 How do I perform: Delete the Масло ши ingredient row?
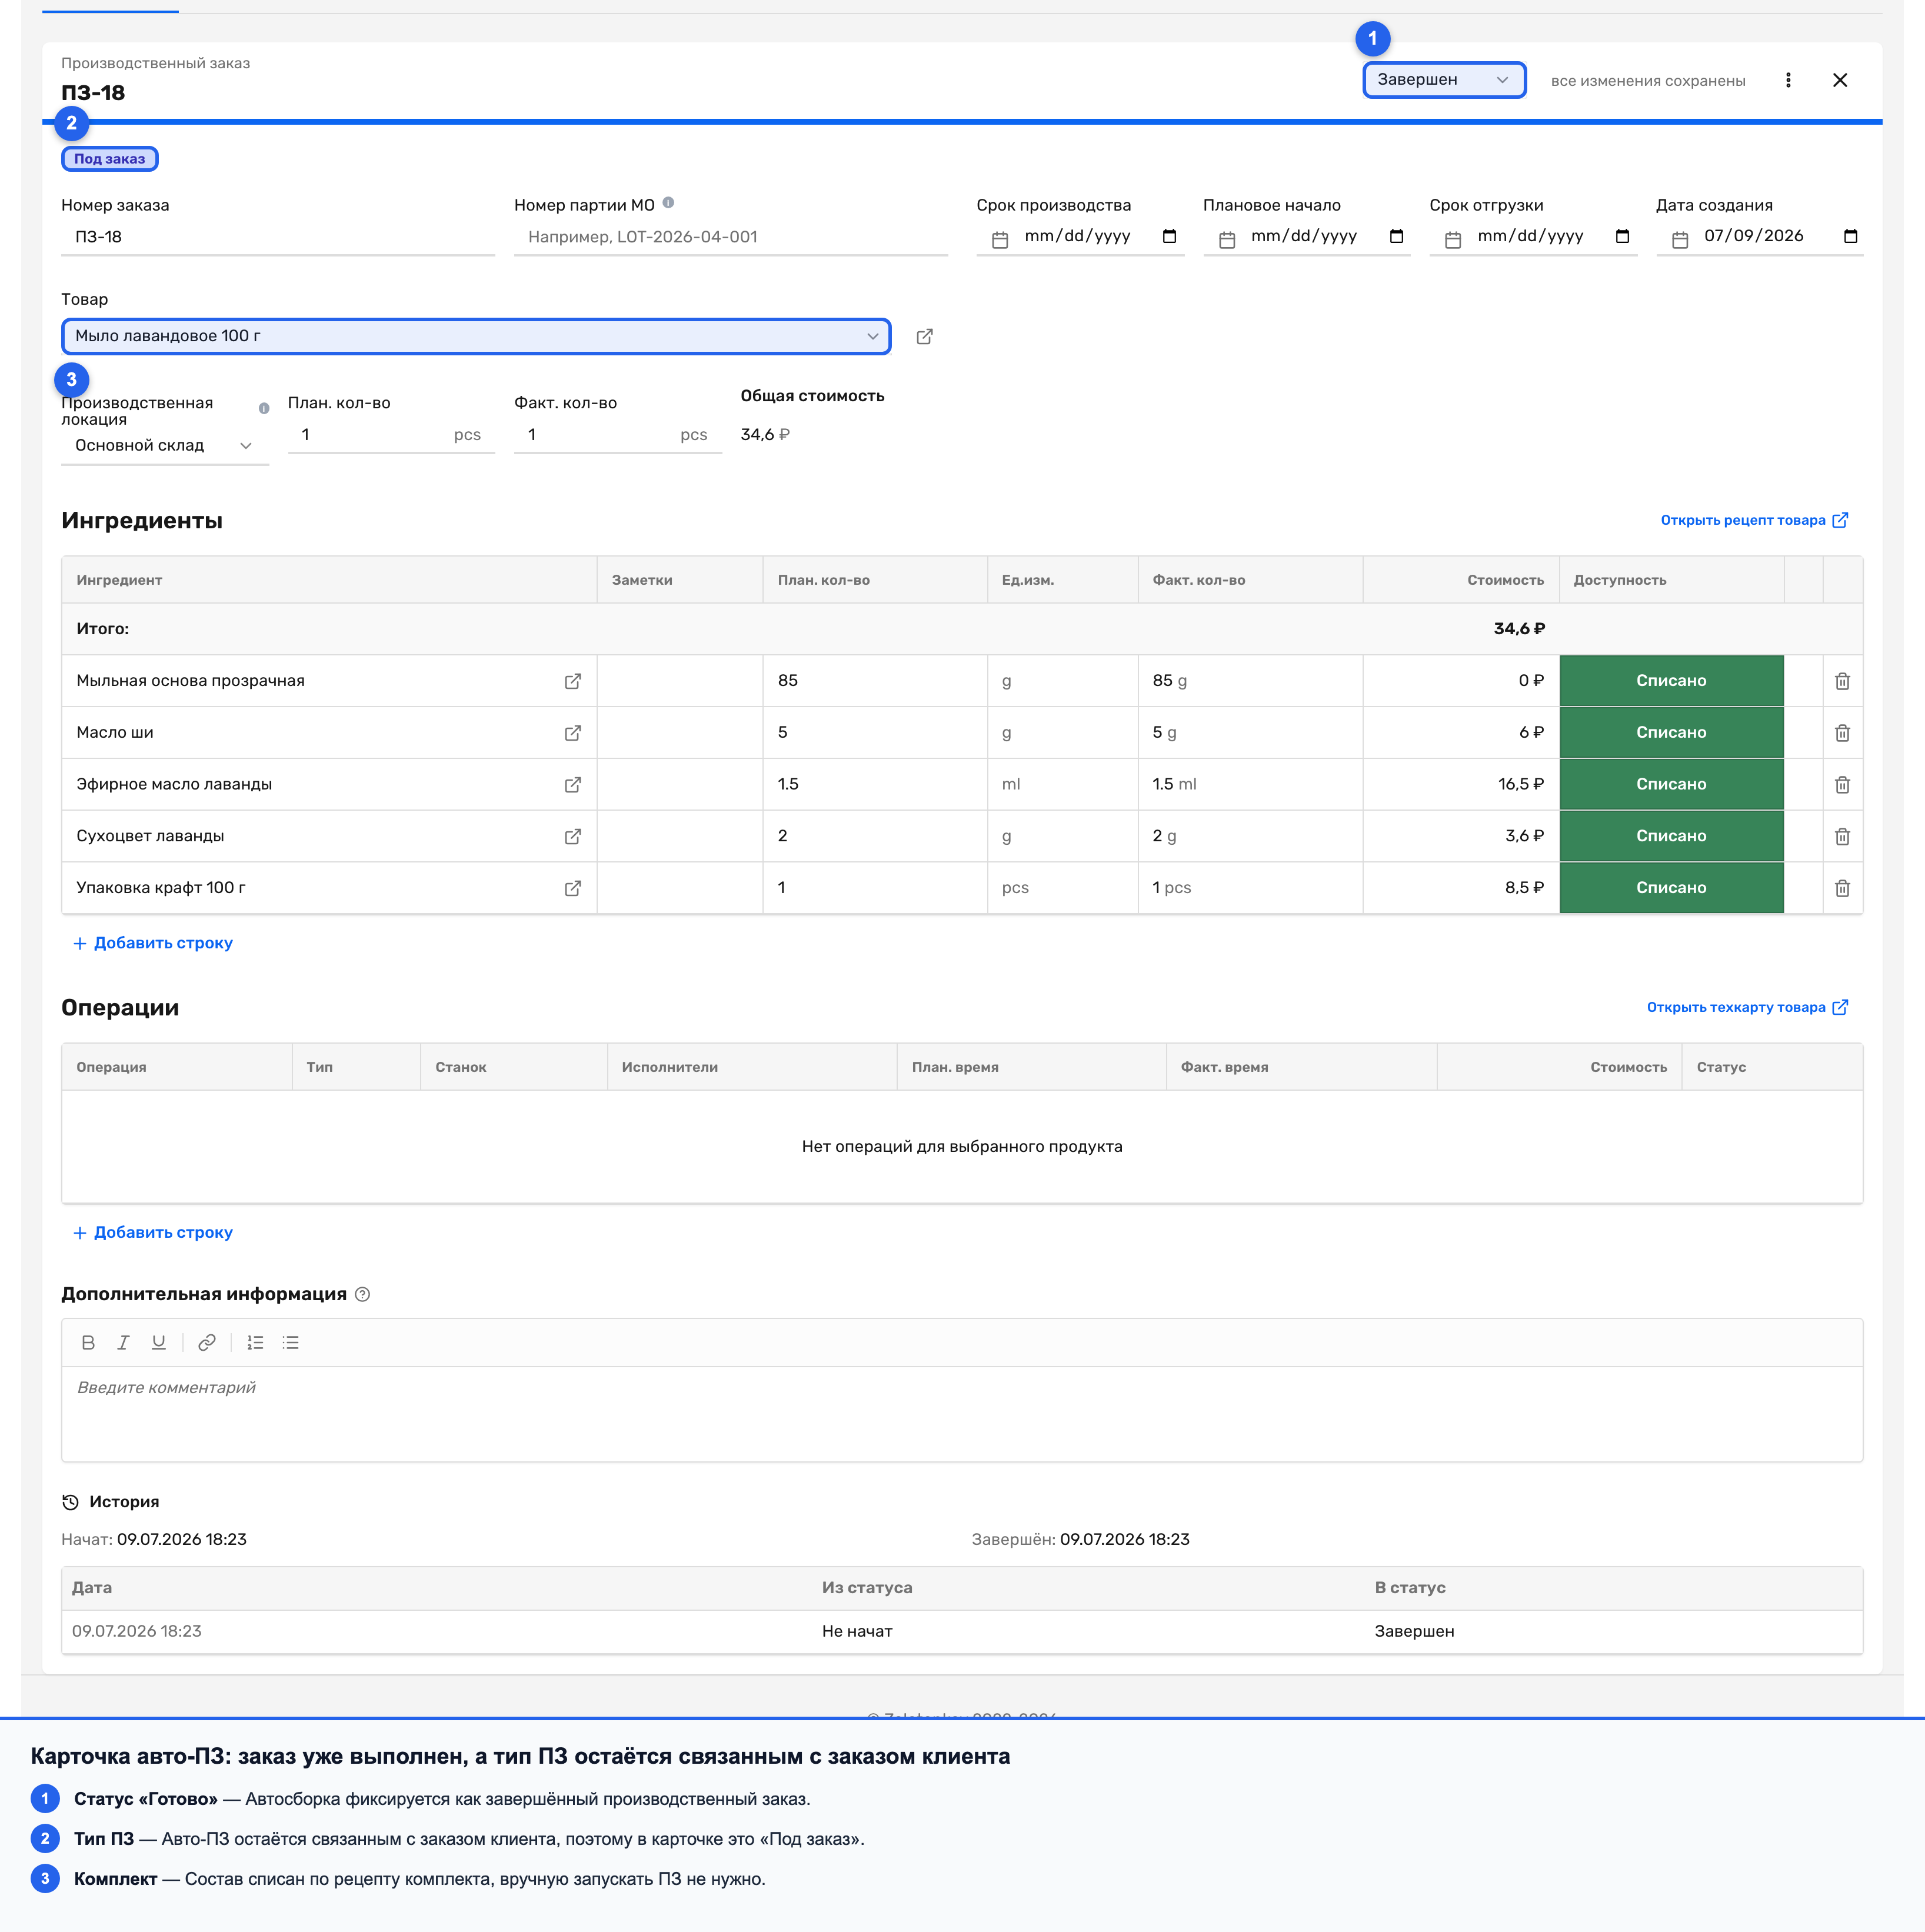pos(1842,733)
